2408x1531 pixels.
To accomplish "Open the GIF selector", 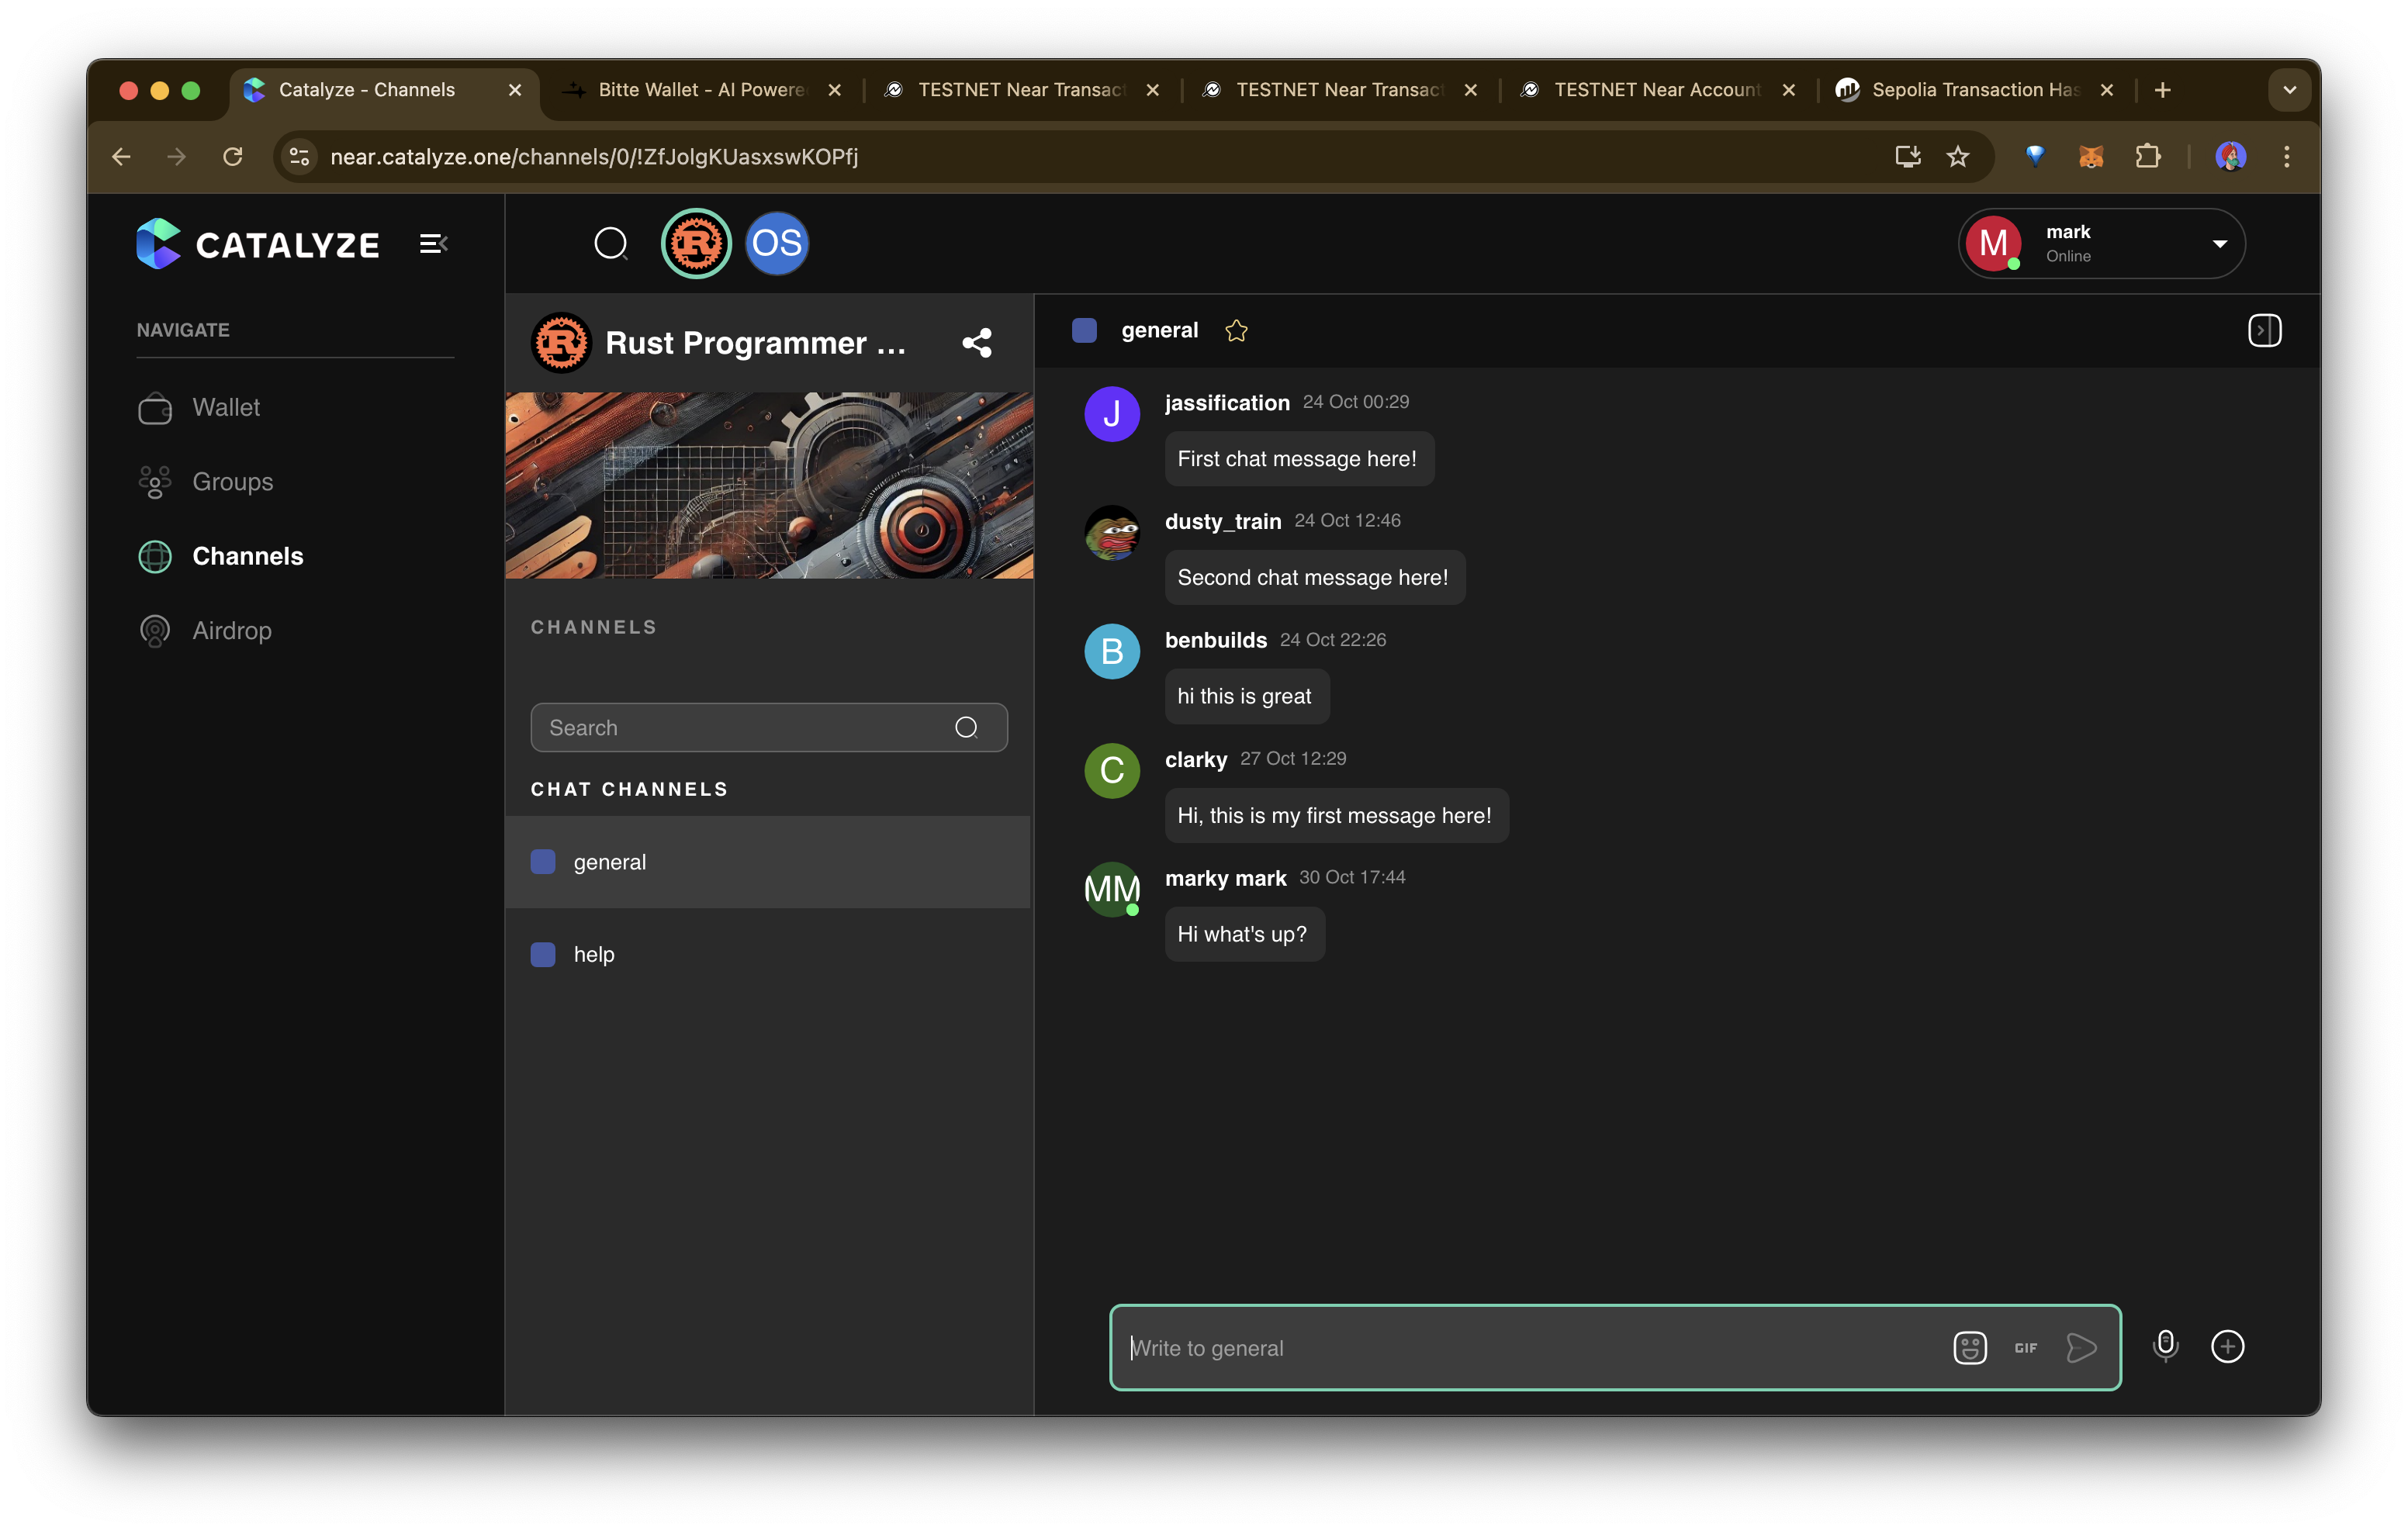I will 2025,1347.
